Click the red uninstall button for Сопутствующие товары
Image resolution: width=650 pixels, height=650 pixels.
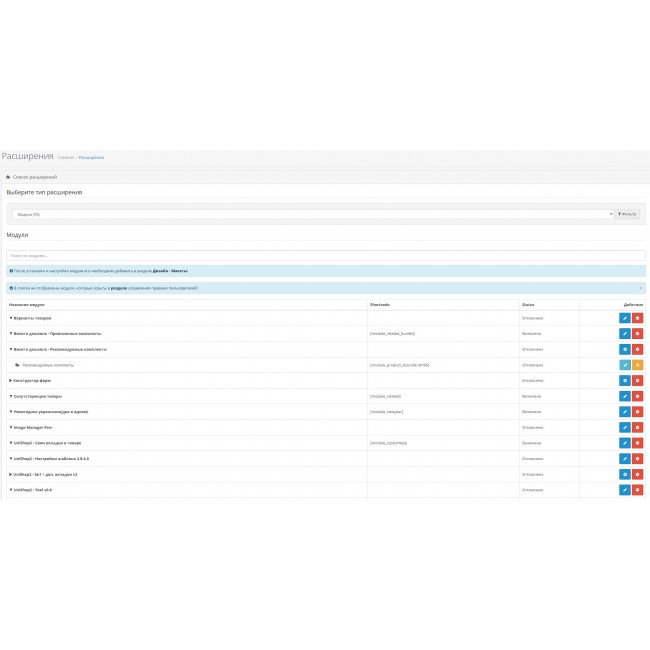637,396
